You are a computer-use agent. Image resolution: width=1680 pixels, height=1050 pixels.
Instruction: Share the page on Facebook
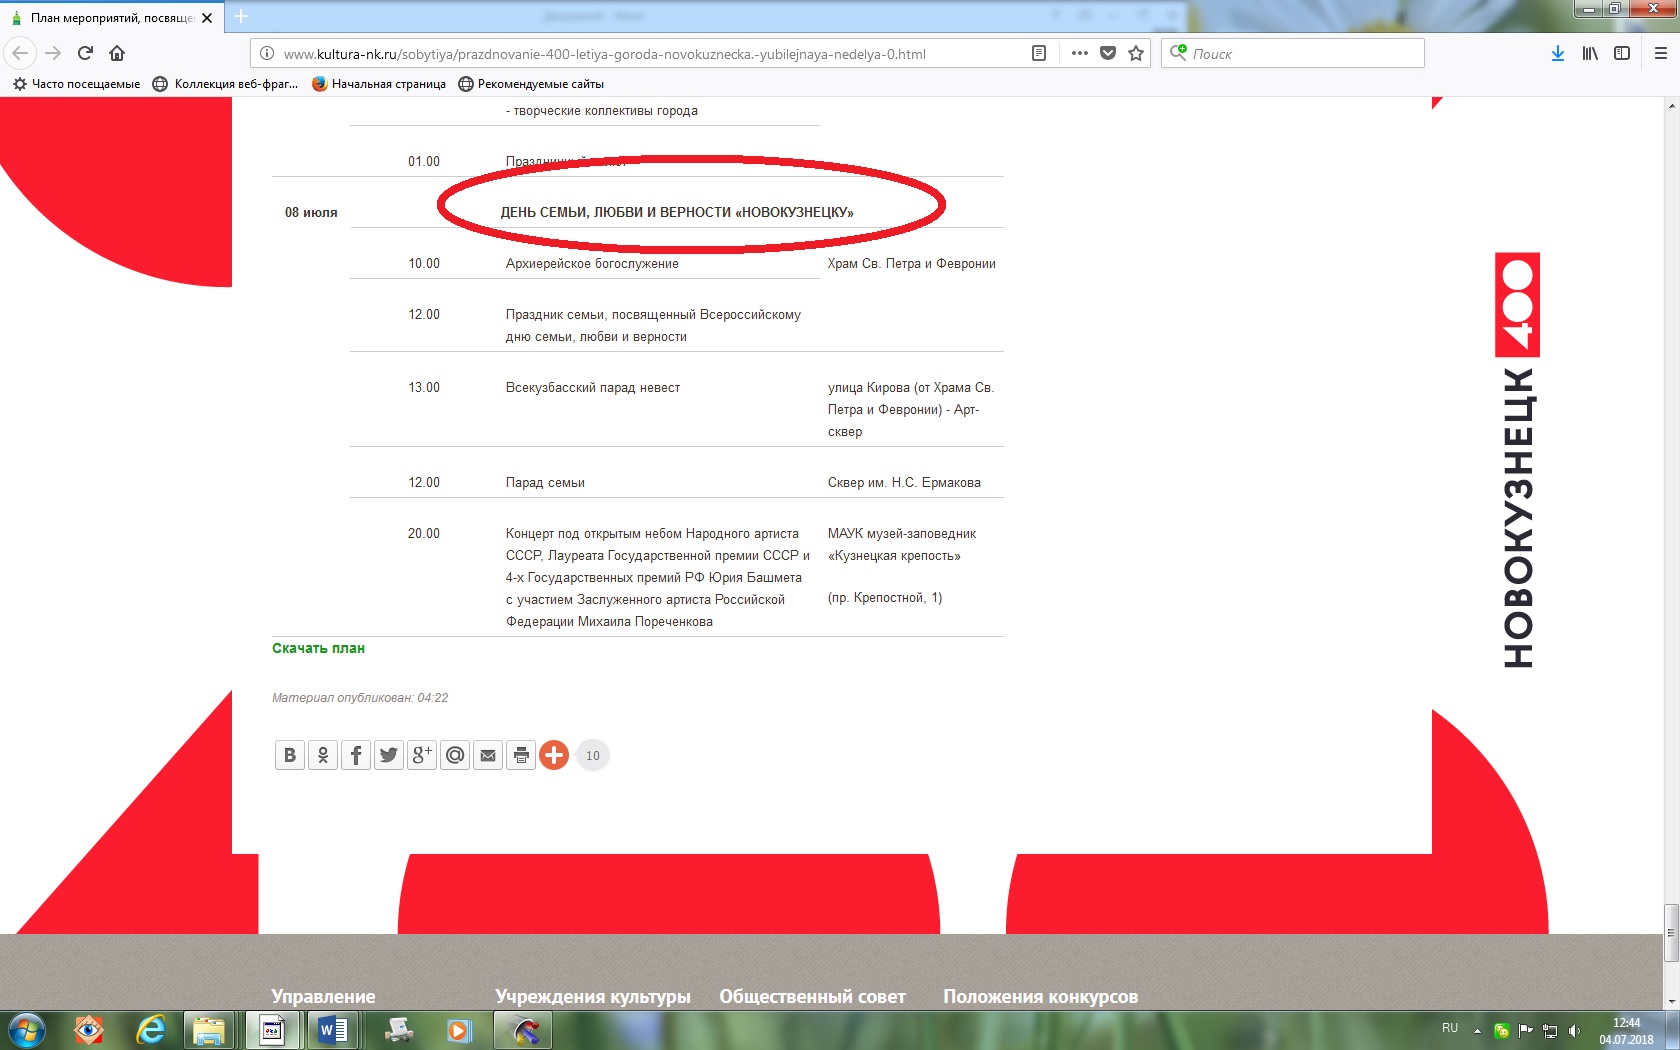coord(356,755)
